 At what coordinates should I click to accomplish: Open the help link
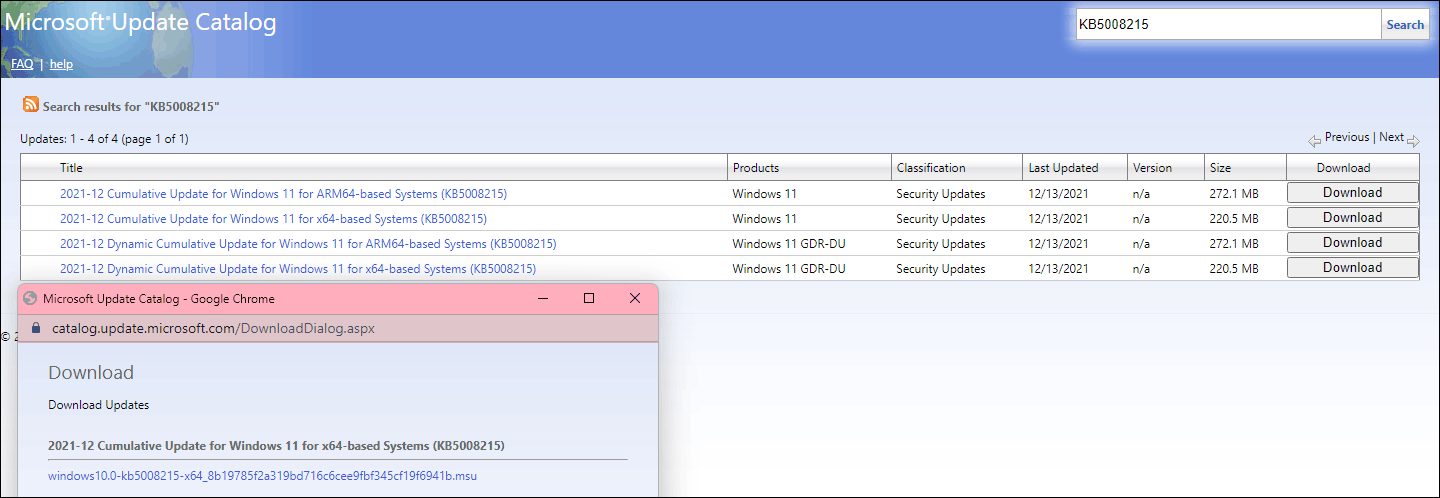[61, 64]
